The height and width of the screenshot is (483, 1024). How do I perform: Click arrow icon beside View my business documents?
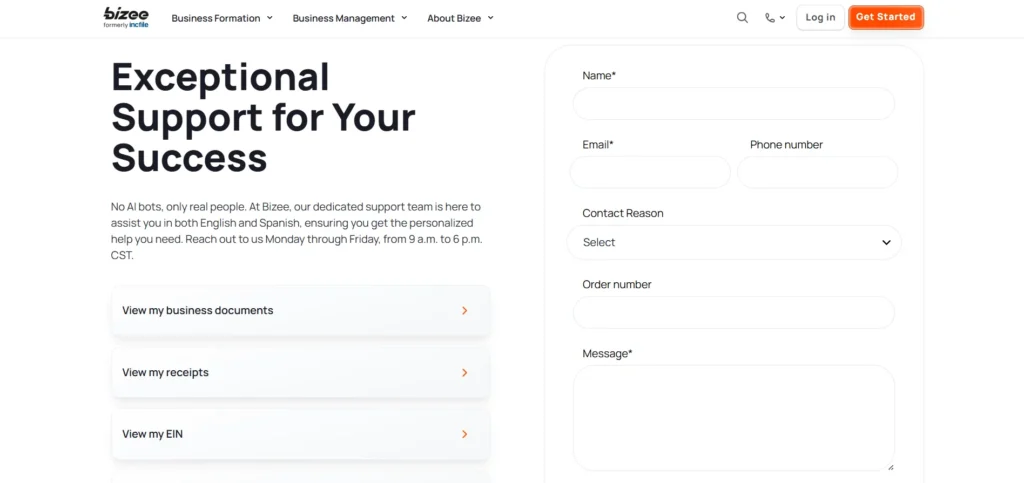(x=465, y=311)
